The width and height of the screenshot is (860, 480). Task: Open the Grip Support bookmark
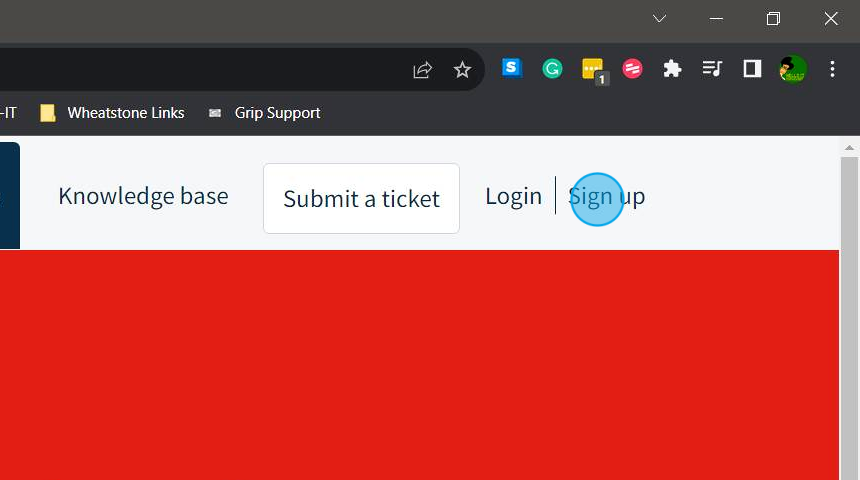tap(264, 113)
